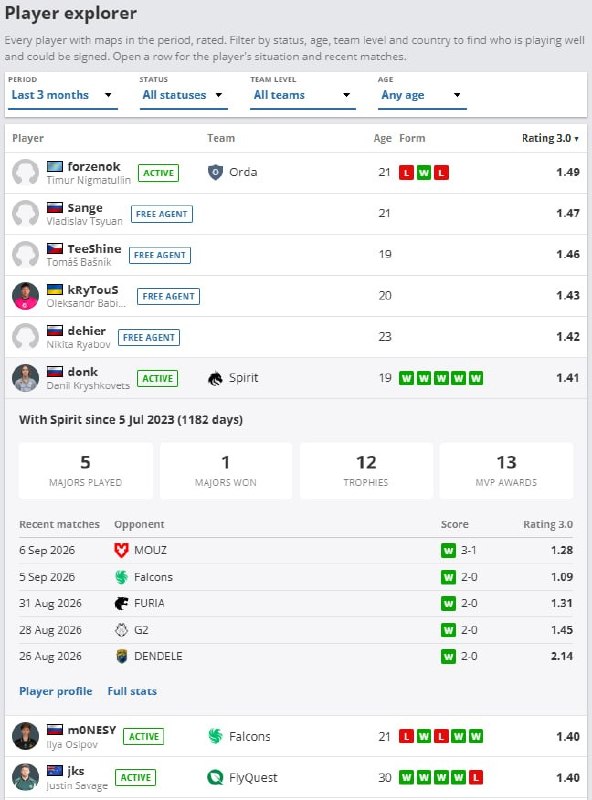The width and height of the screenshot is (592, 800).
Task: Click the FlyQuest logo next to jks
Action: 215,778
